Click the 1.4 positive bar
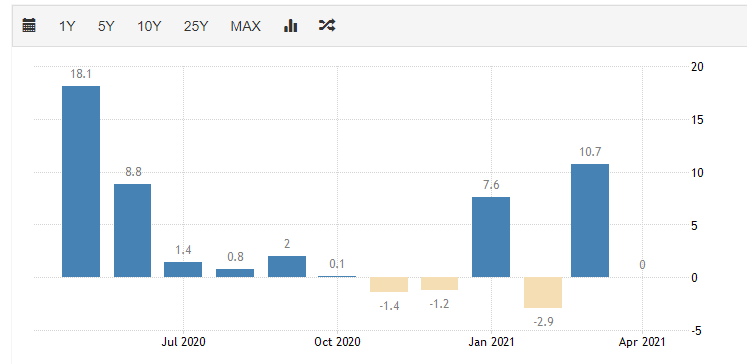The width and height of the screenshot is (747, 364). [x=183, y=269]
